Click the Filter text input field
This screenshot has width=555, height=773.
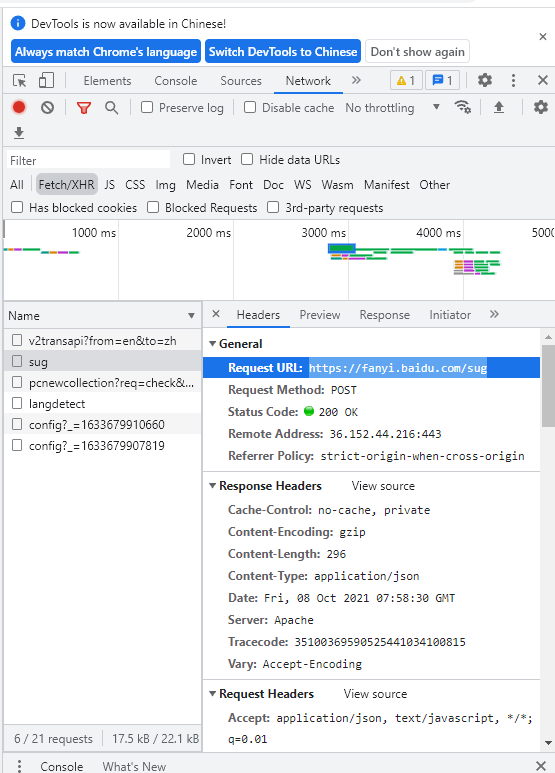coord(89,160)
